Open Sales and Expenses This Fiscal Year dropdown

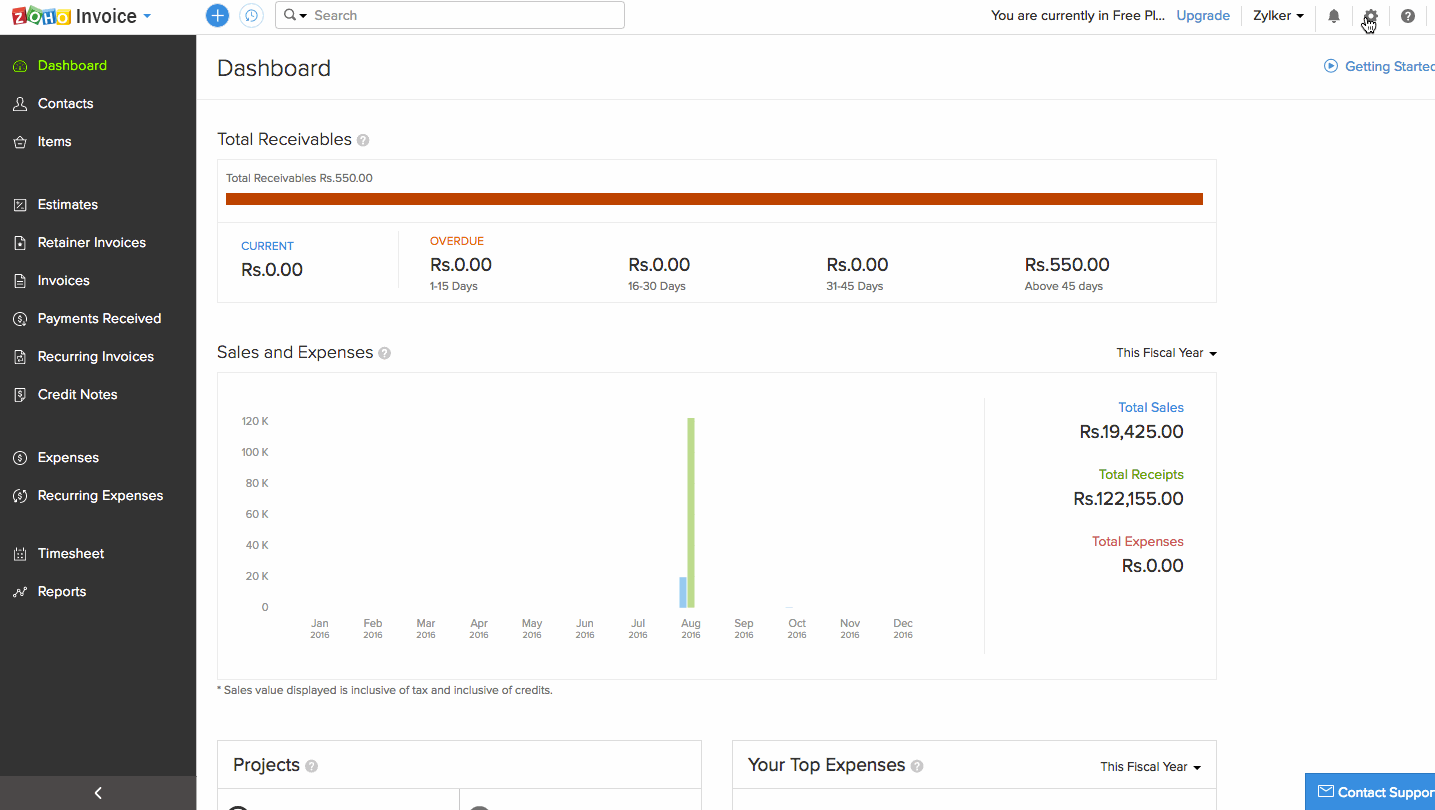pos(1166,353)
